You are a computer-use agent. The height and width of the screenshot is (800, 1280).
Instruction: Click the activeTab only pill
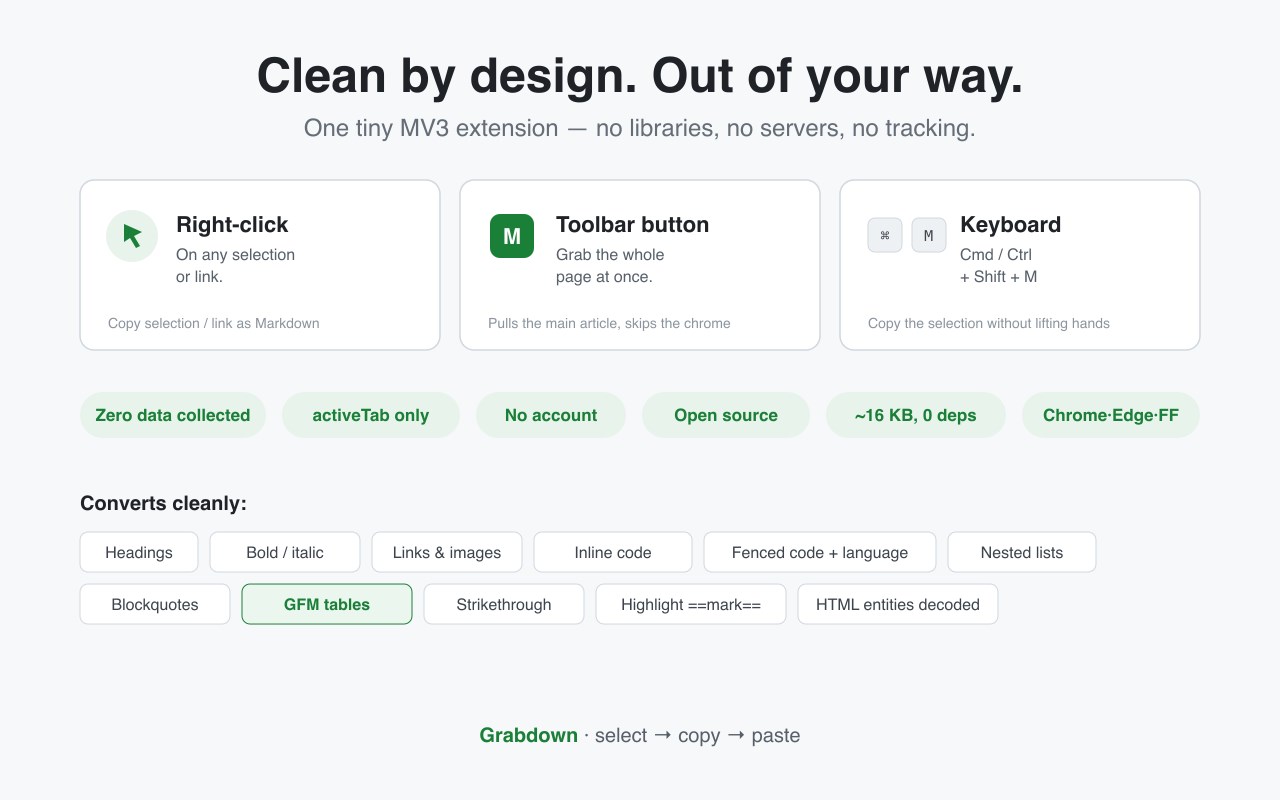[x=371, y=415]
